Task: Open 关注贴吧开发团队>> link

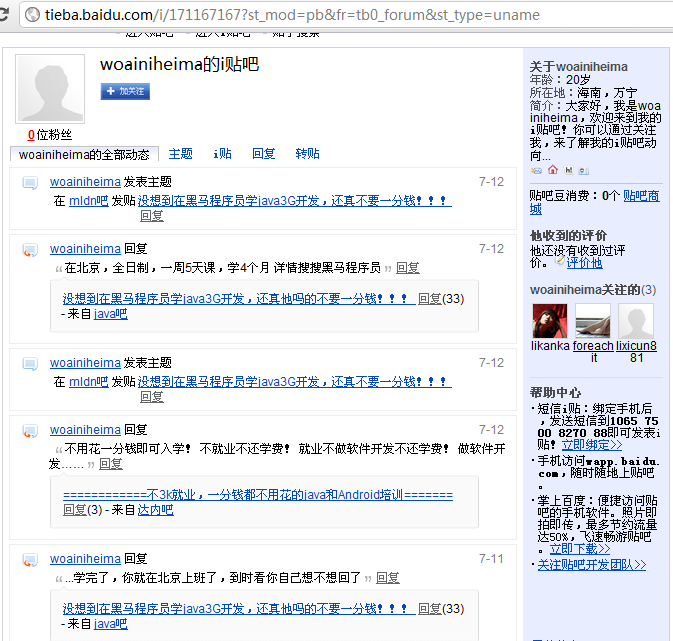Action: 592,565
